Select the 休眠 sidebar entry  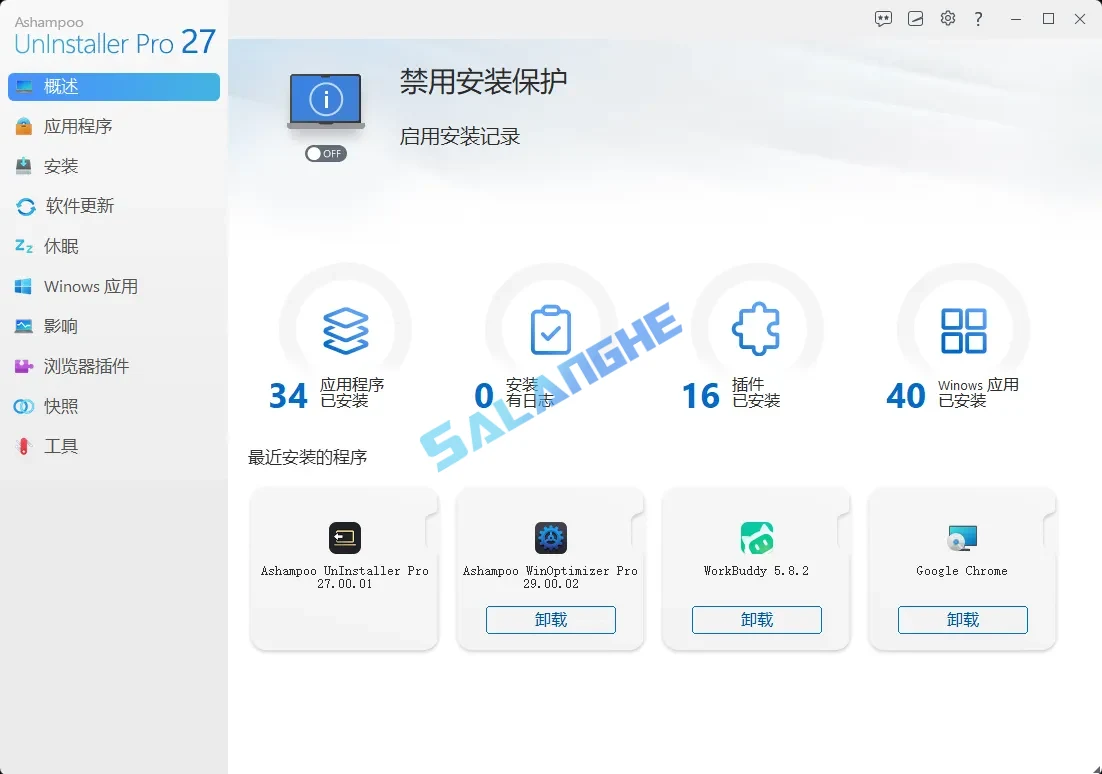114,246
